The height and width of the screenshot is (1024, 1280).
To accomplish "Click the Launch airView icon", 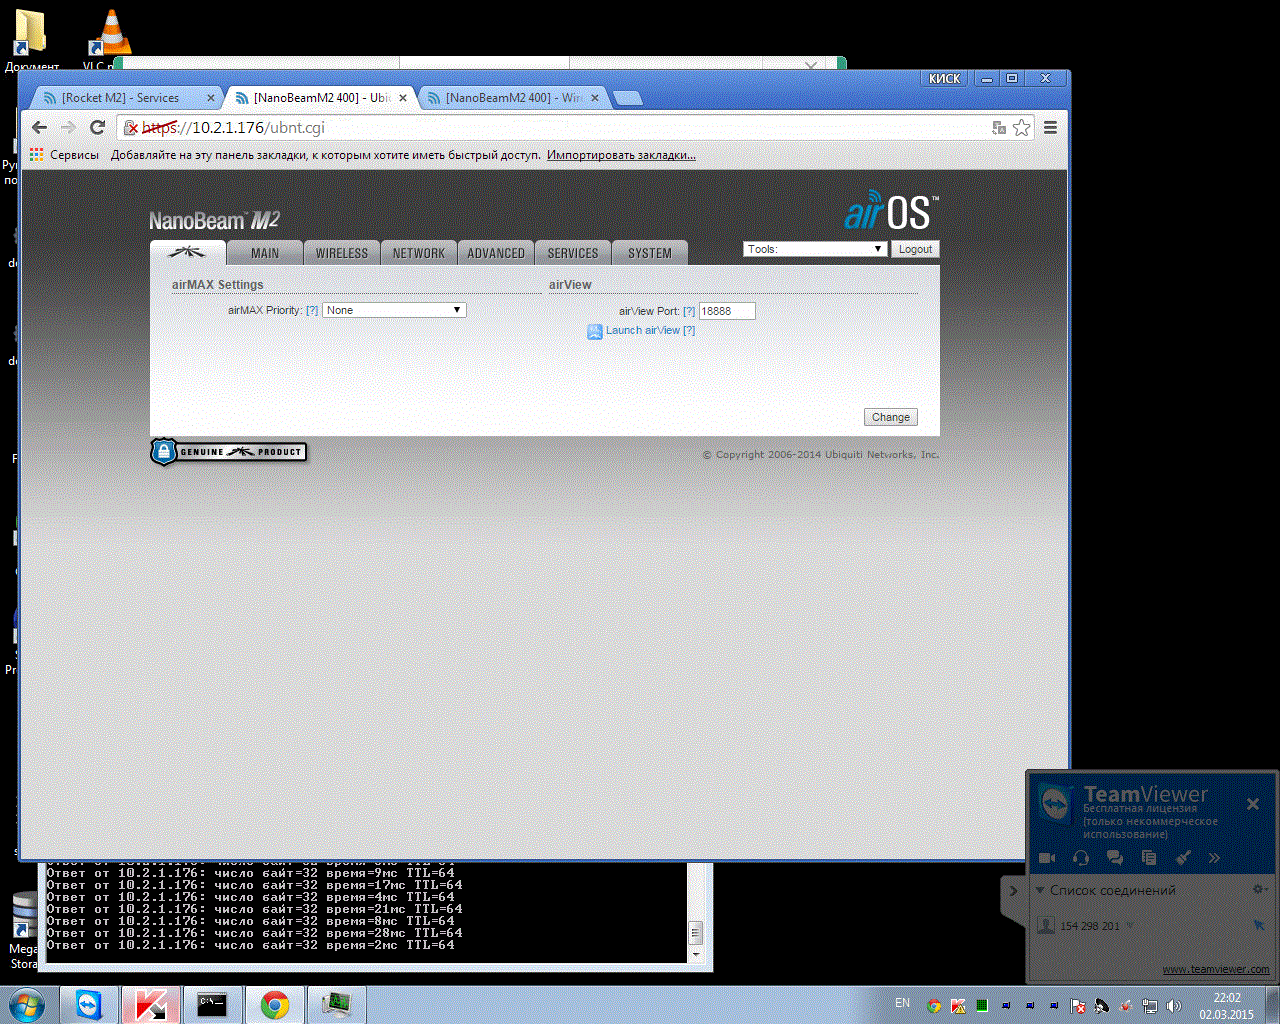I will (595, 331).
